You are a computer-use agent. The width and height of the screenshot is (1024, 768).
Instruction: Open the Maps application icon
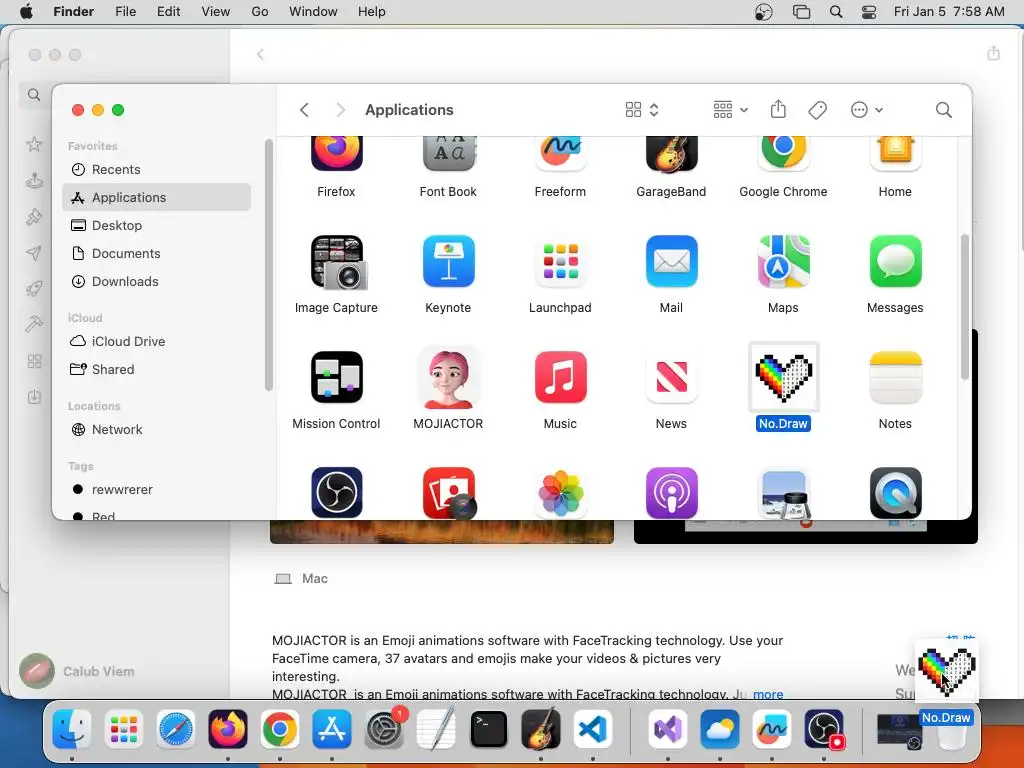click(783, 262)
